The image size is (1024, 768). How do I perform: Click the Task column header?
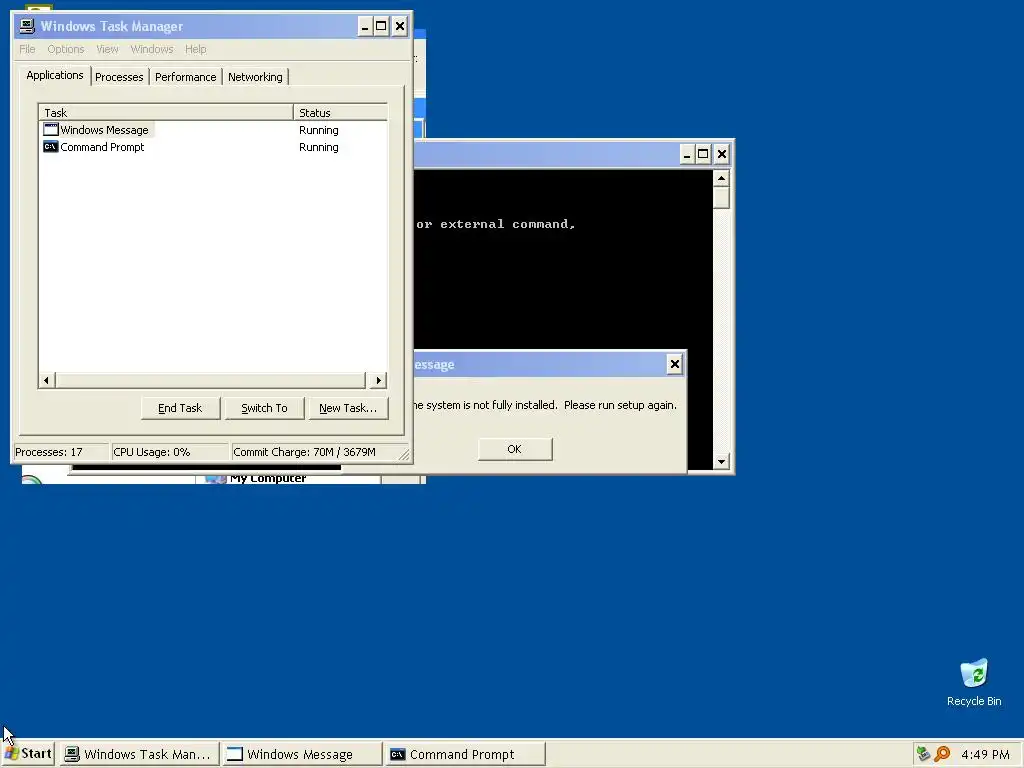coord(166,112)
